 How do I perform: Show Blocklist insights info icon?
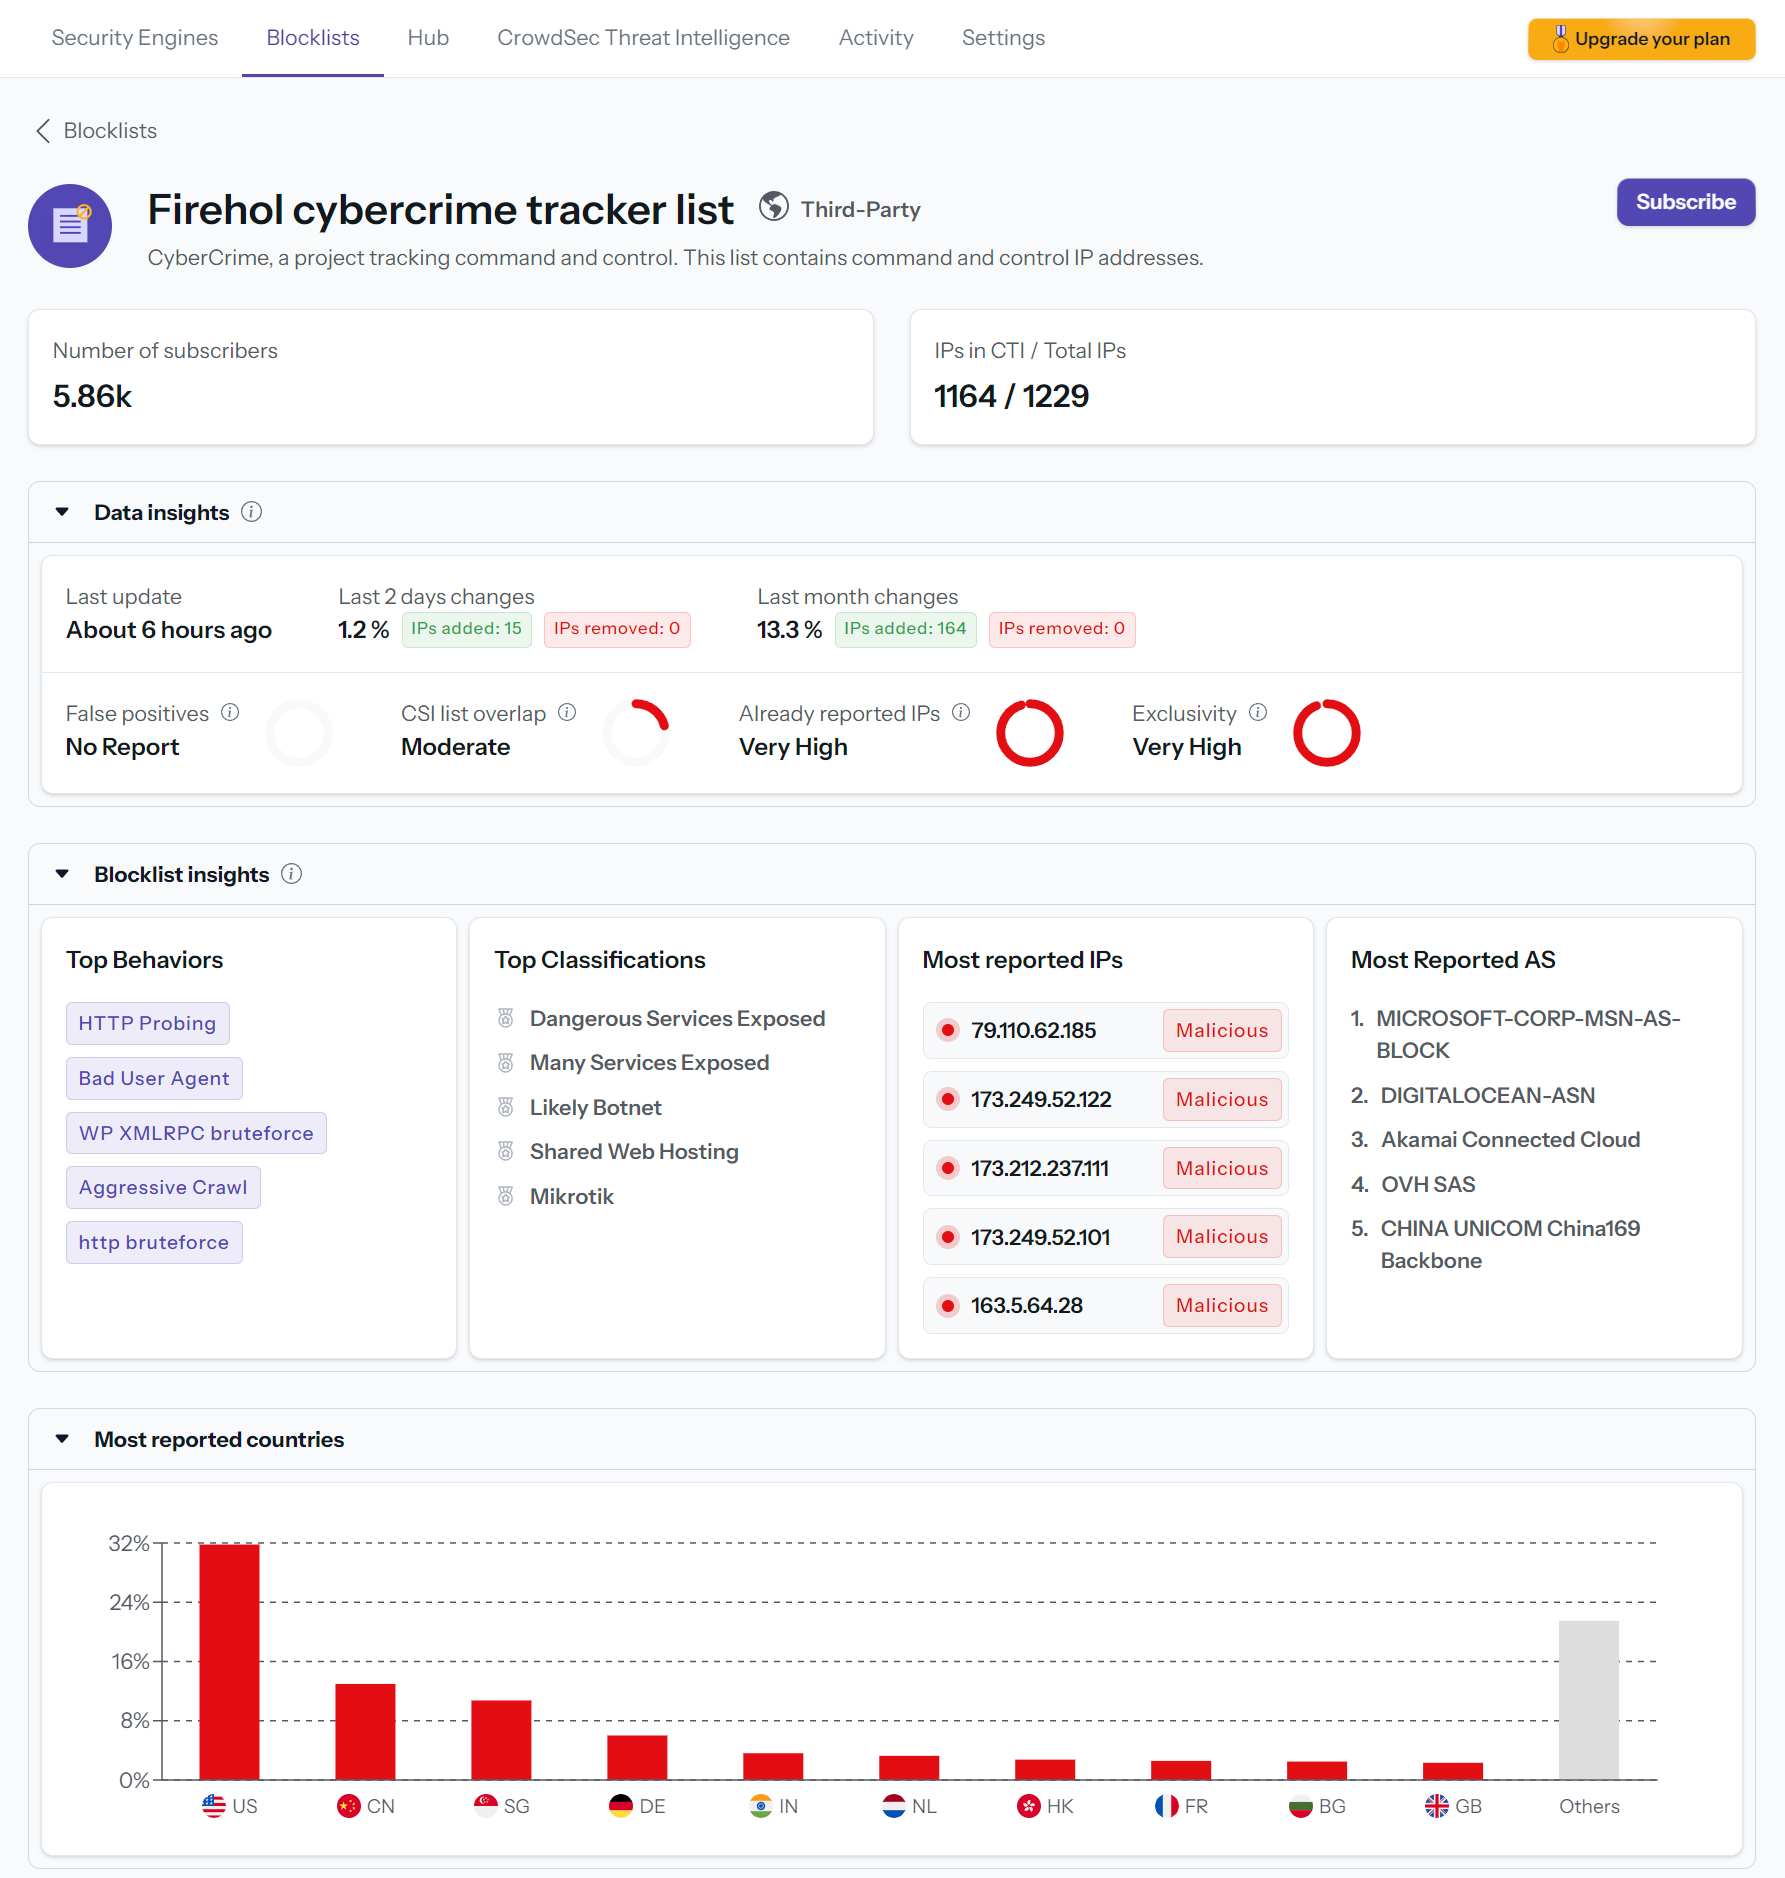[x=292, y=874]
